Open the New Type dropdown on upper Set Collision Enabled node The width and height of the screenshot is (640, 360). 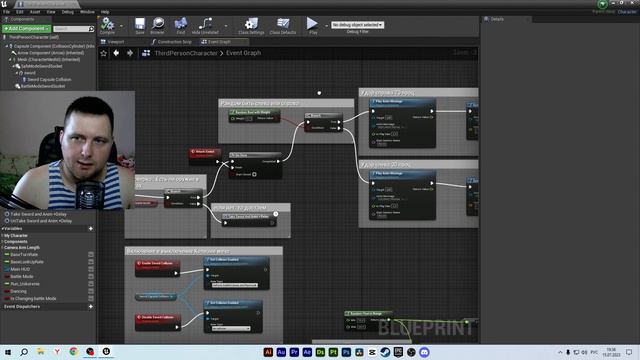pyautogui.click(x=235, y=285)
